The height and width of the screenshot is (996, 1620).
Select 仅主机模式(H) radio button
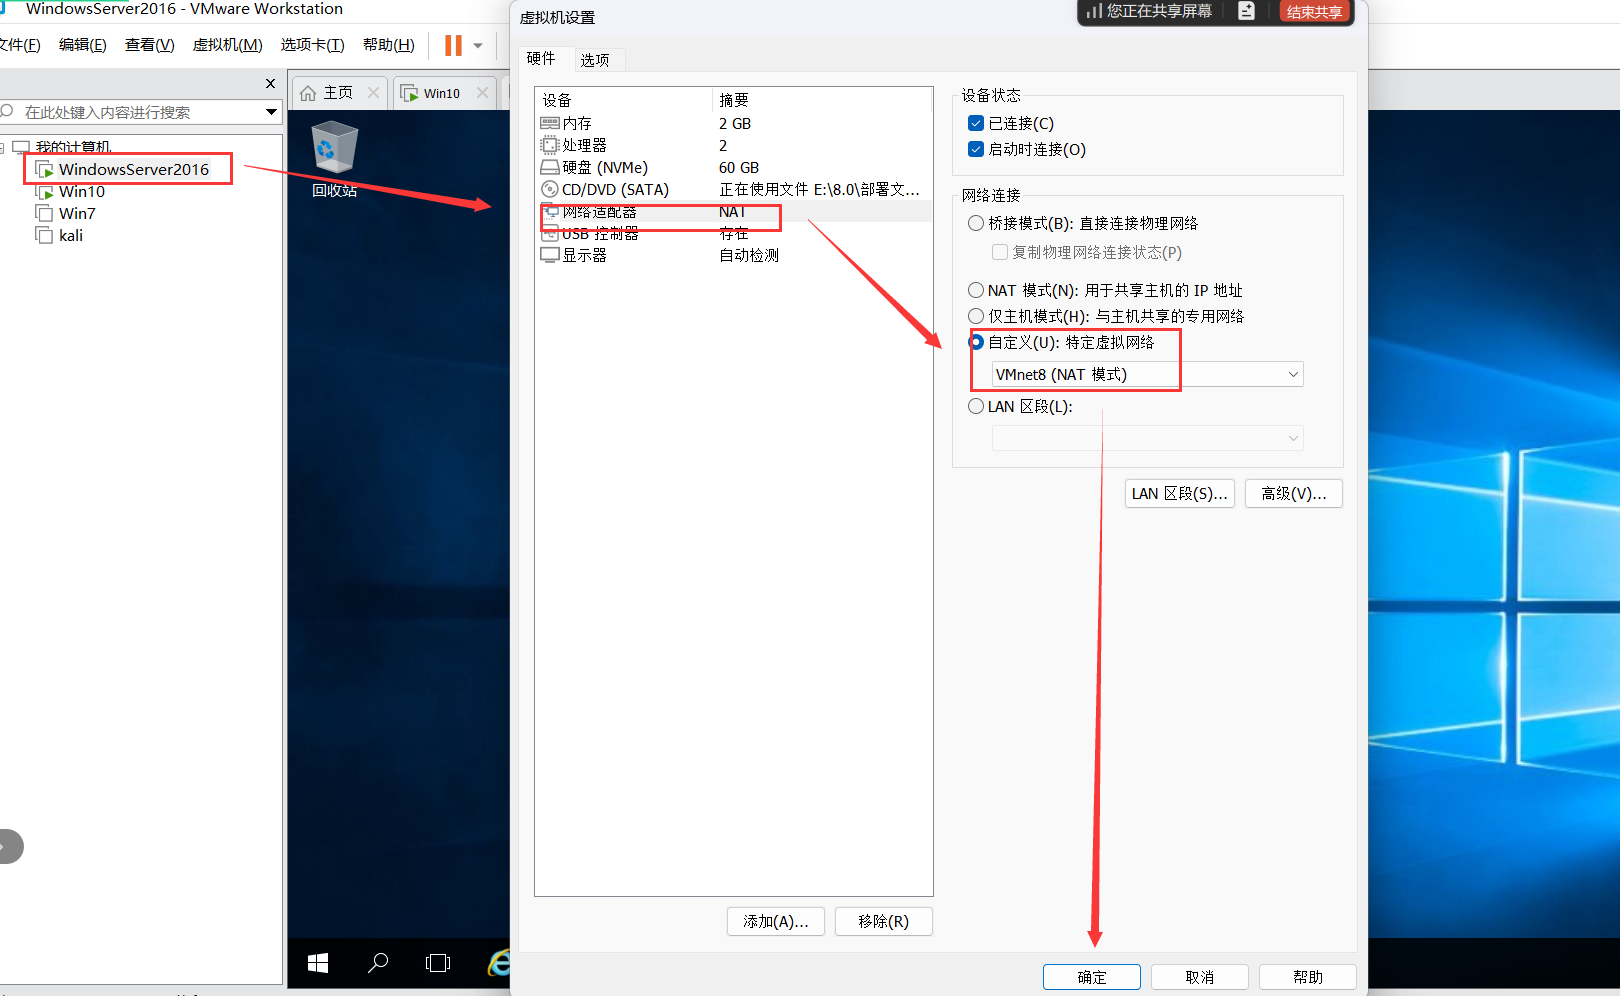click(x=976, y=316)
